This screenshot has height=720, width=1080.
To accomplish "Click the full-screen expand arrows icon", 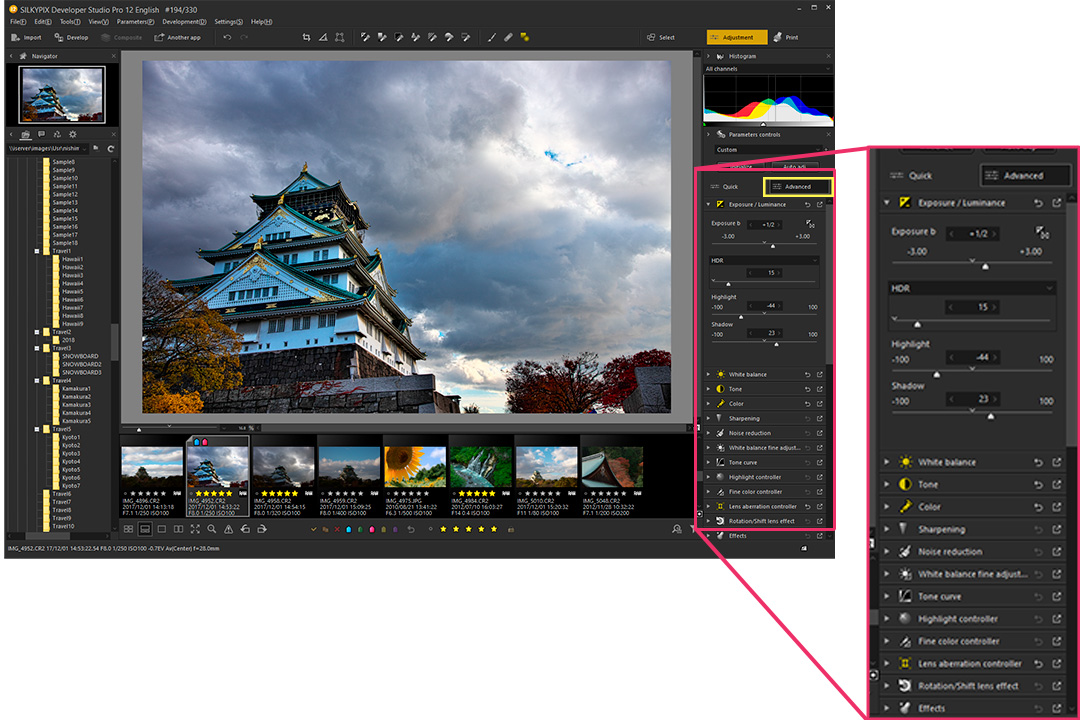I will pyautogui.click(x=195, y=529).
